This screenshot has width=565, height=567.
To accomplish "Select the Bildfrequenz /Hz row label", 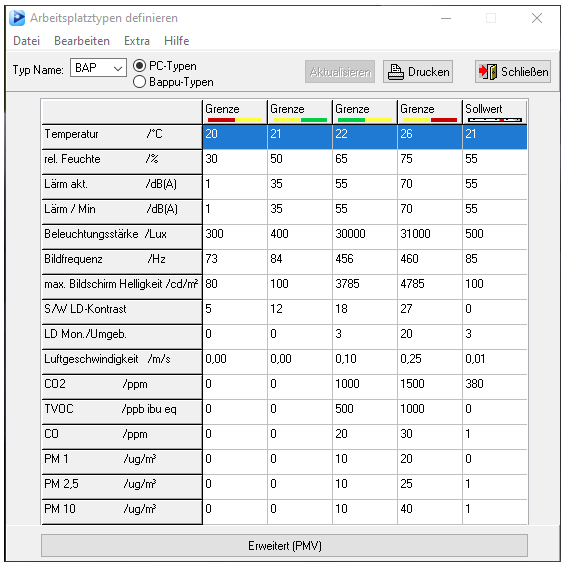I will tap(122, 261).
